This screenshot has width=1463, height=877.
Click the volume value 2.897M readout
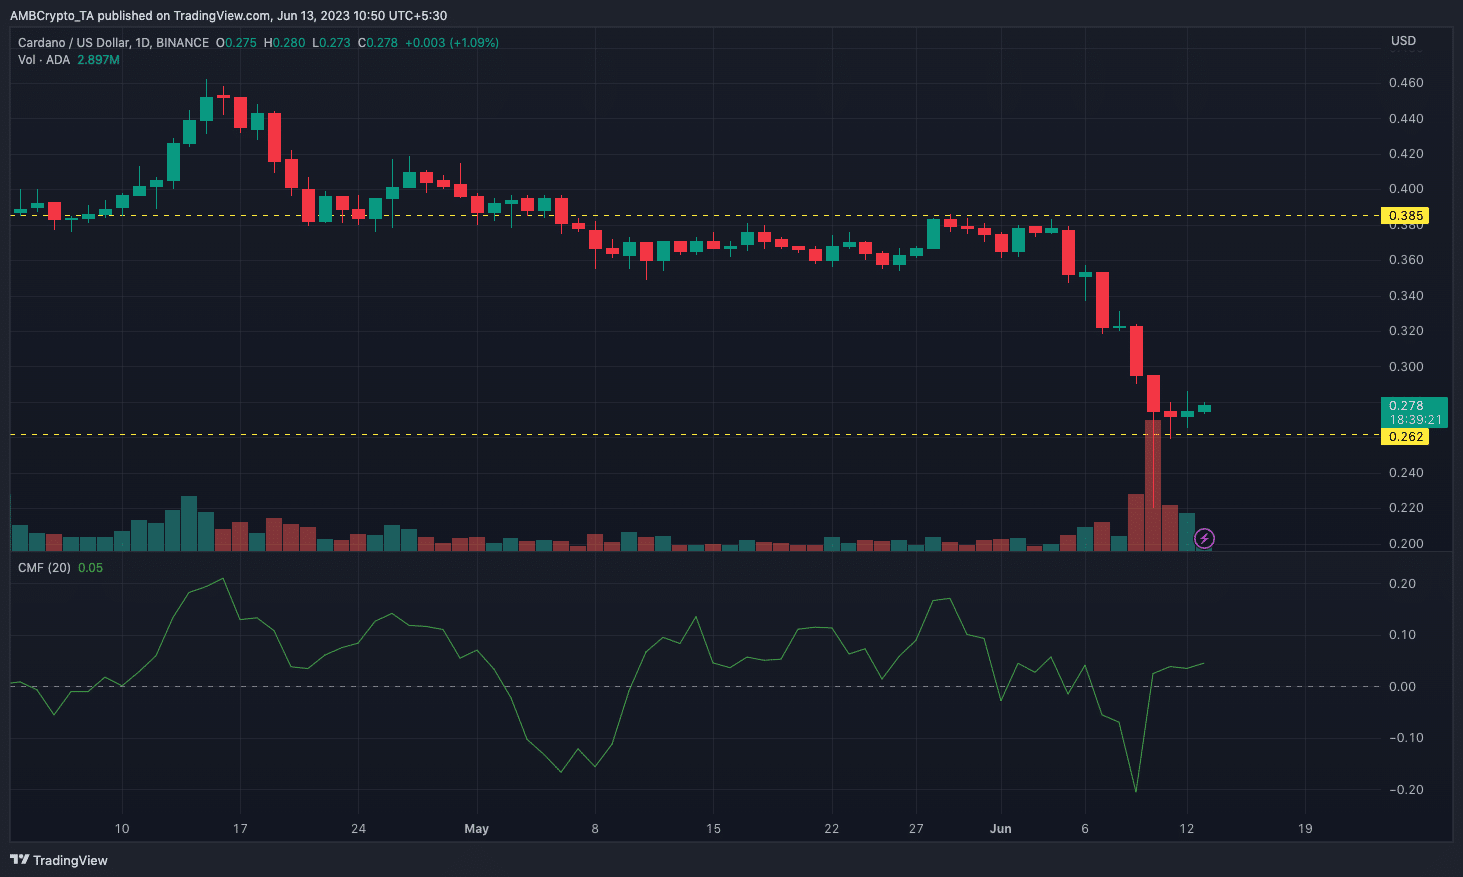[98, 60]
